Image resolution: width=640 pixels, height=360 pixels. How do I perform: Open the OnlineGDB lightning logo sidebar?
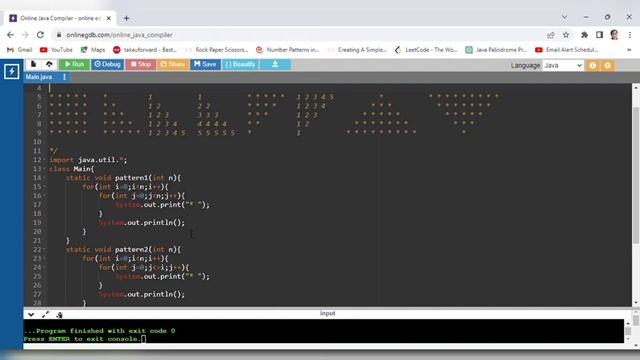tap(11, 71)
